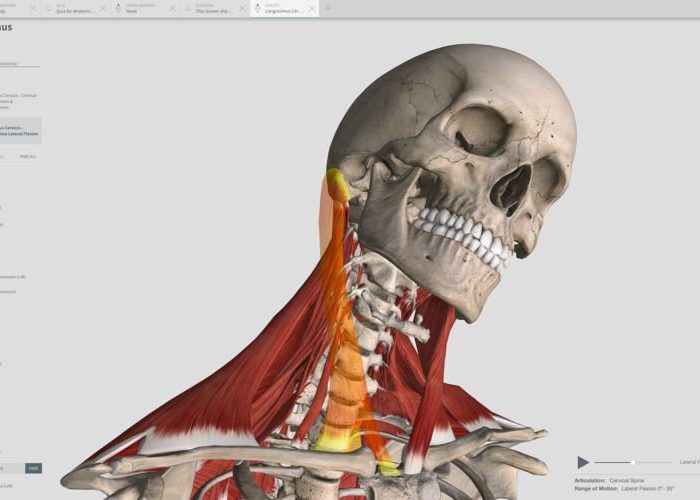Switch to the Quiz tab
Screen dimensions: 700x500
pyautogui.click(x=74, y=8)
